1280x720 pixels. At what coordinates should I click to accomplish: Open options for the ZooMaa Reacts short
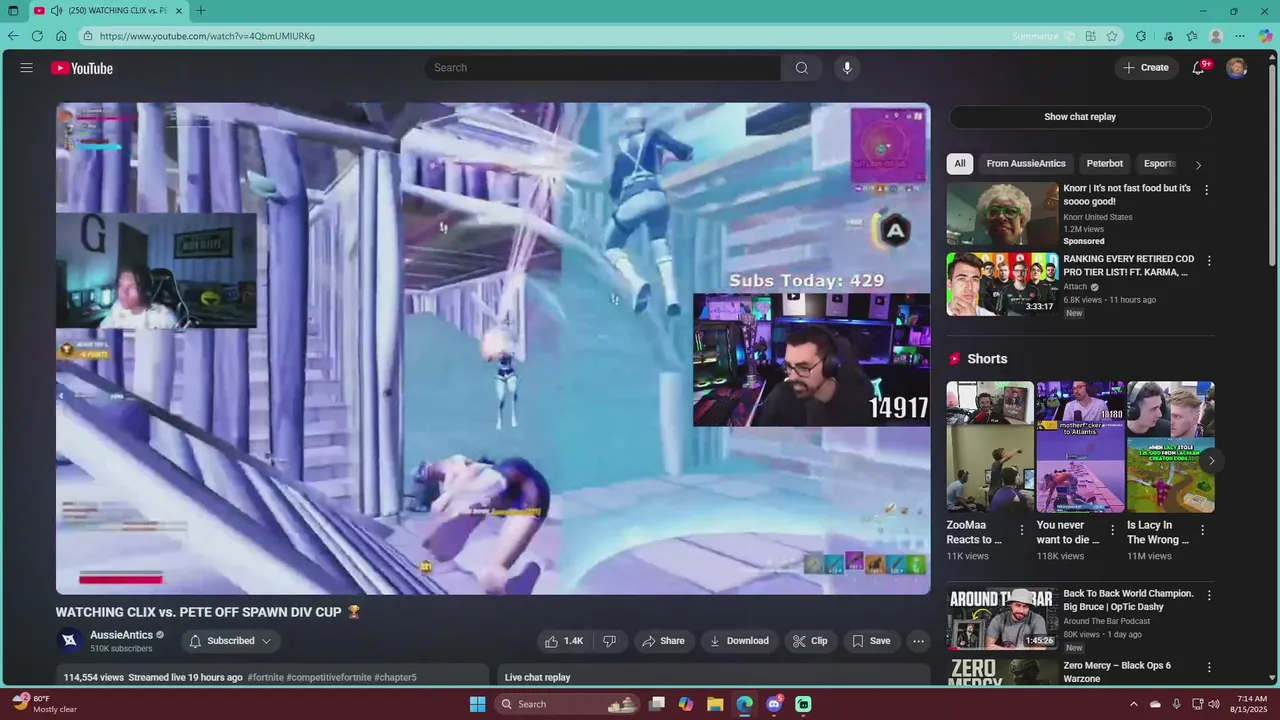(x=1022, y=530)
